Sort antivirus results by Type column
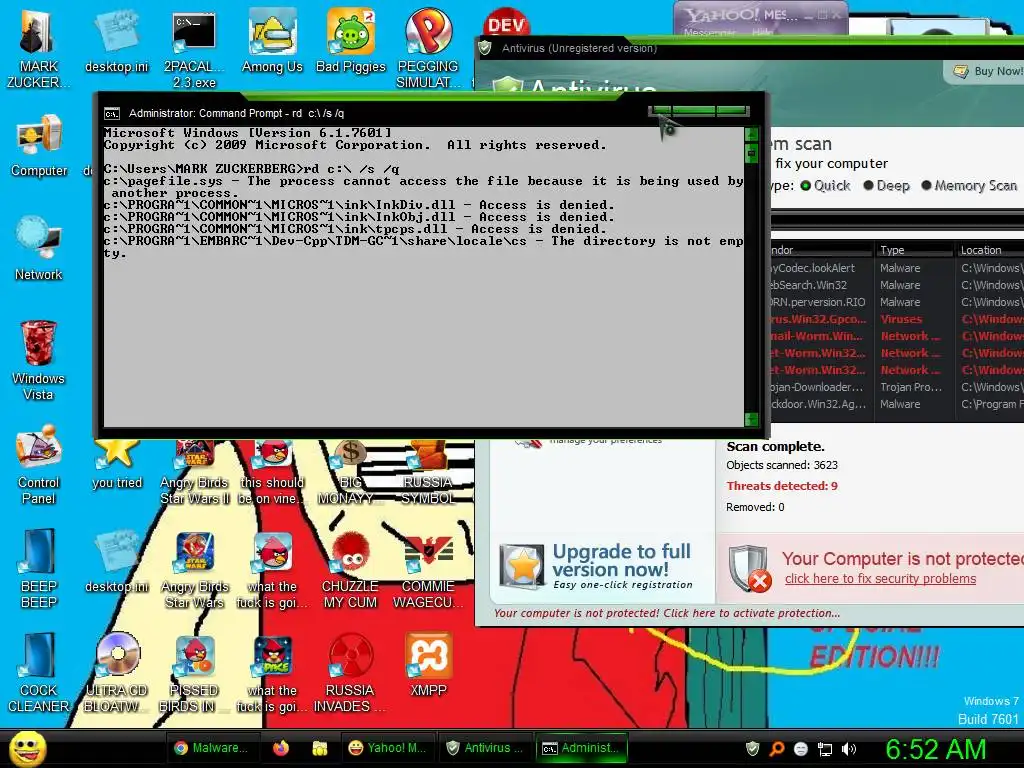 914,250
